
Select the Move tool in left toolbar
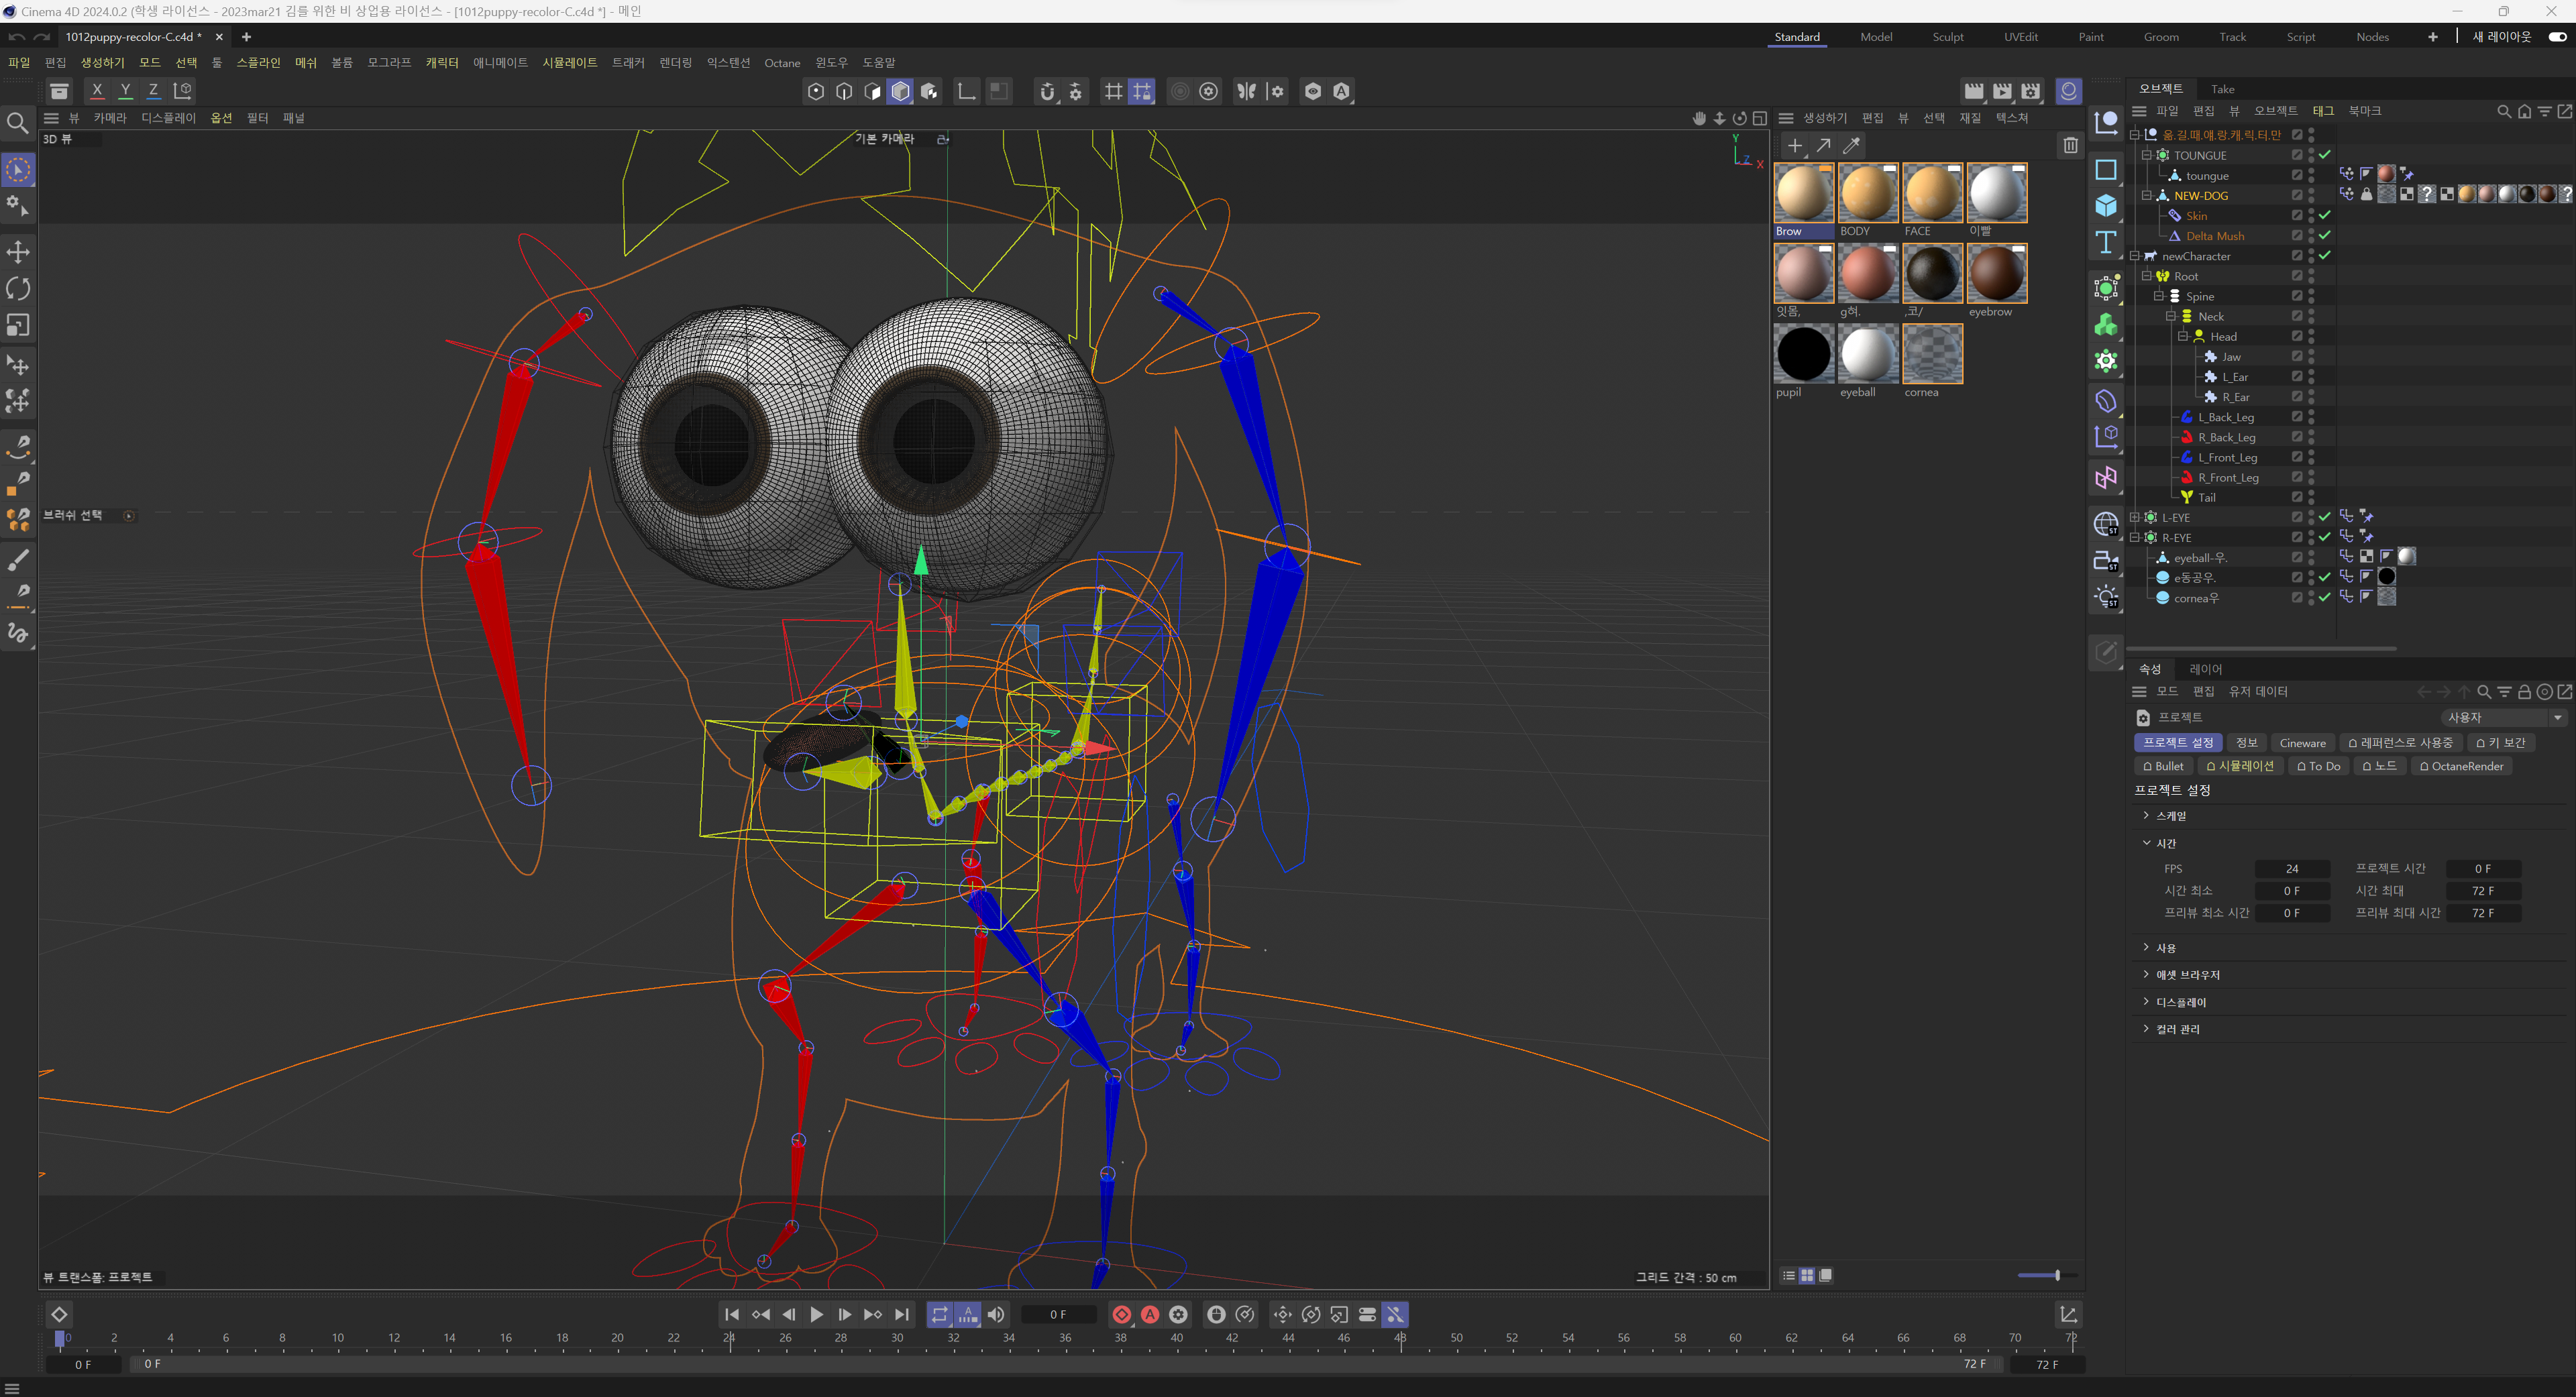point(18,251)
